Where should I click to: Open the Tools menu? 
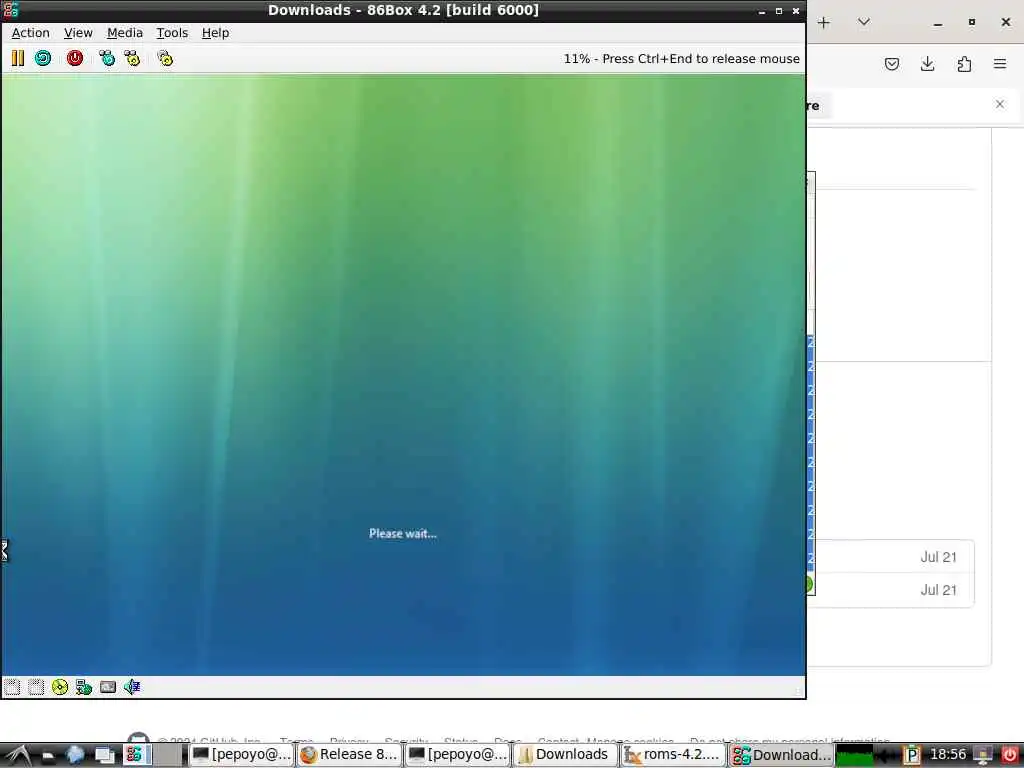pyautogui.click(x=172, y=33)
